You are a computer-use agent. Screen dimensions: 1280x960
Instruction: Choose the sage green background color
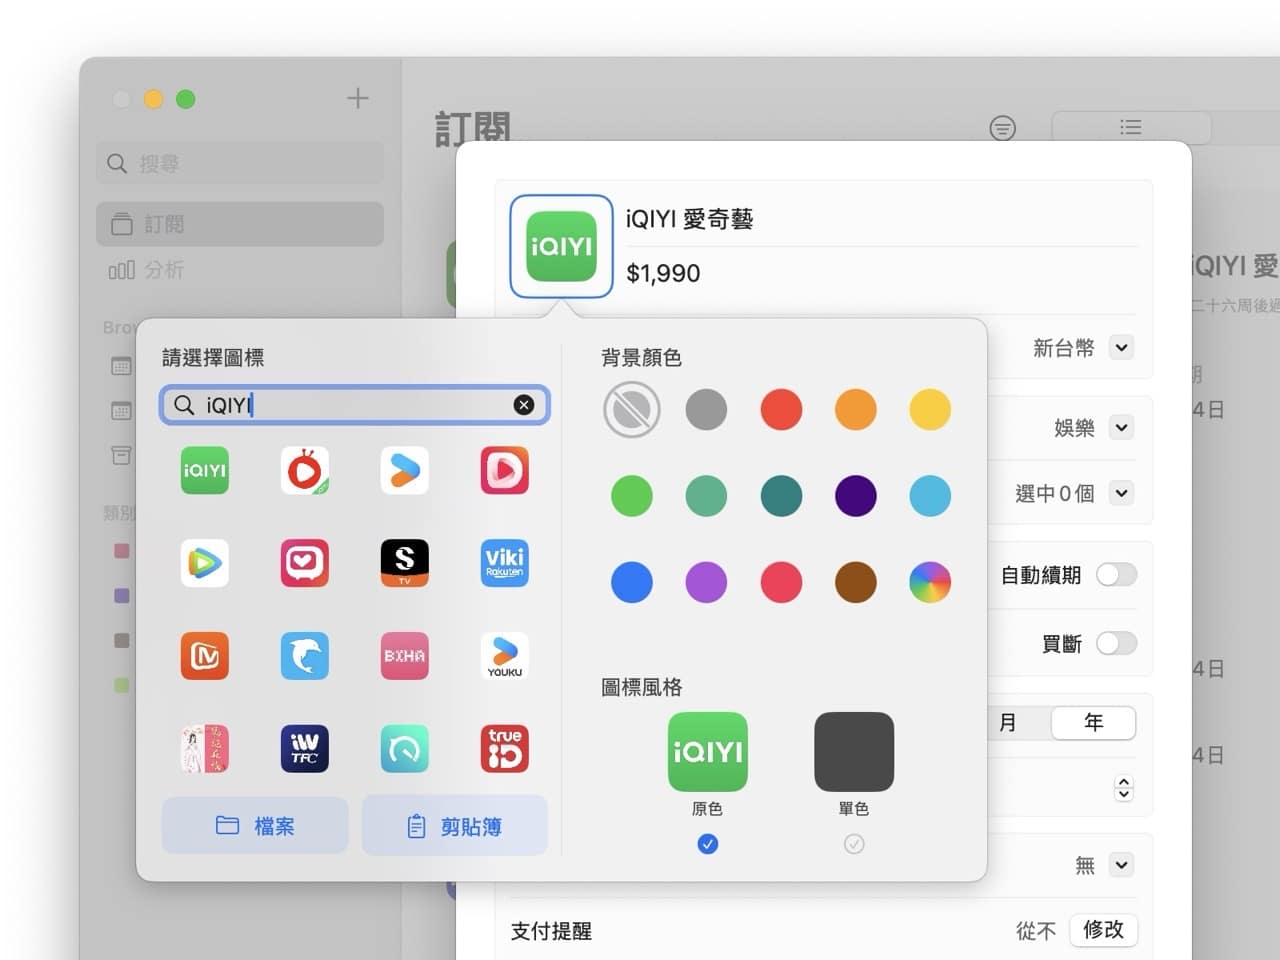coord(706,495)
